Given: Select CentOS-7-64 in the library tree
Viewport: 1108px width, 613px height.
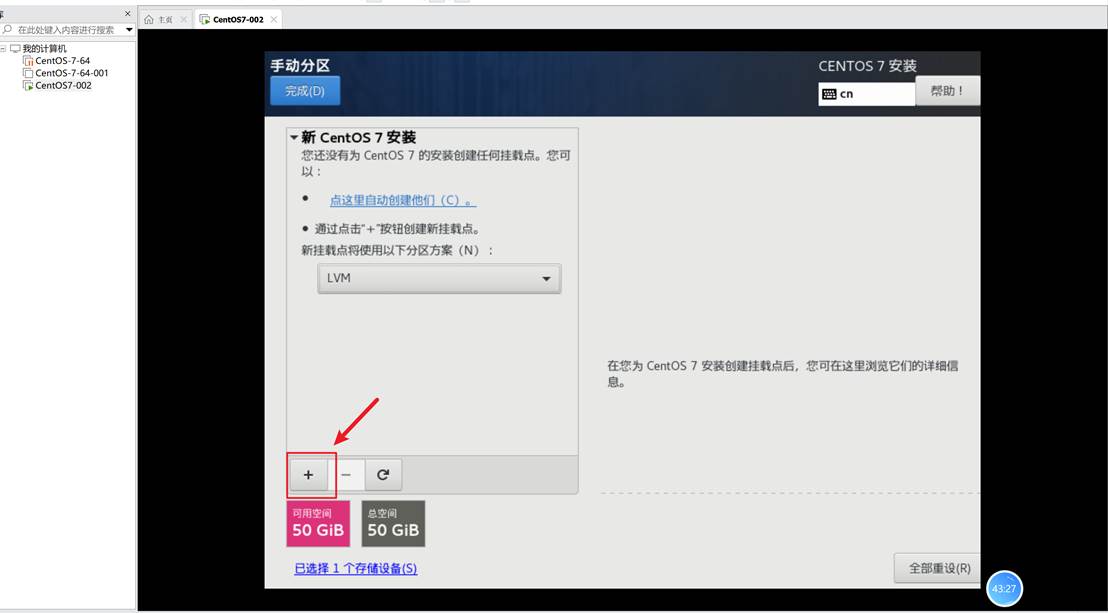Looking at the screenshot, I should pyautogui.click(x=62, y=61).
